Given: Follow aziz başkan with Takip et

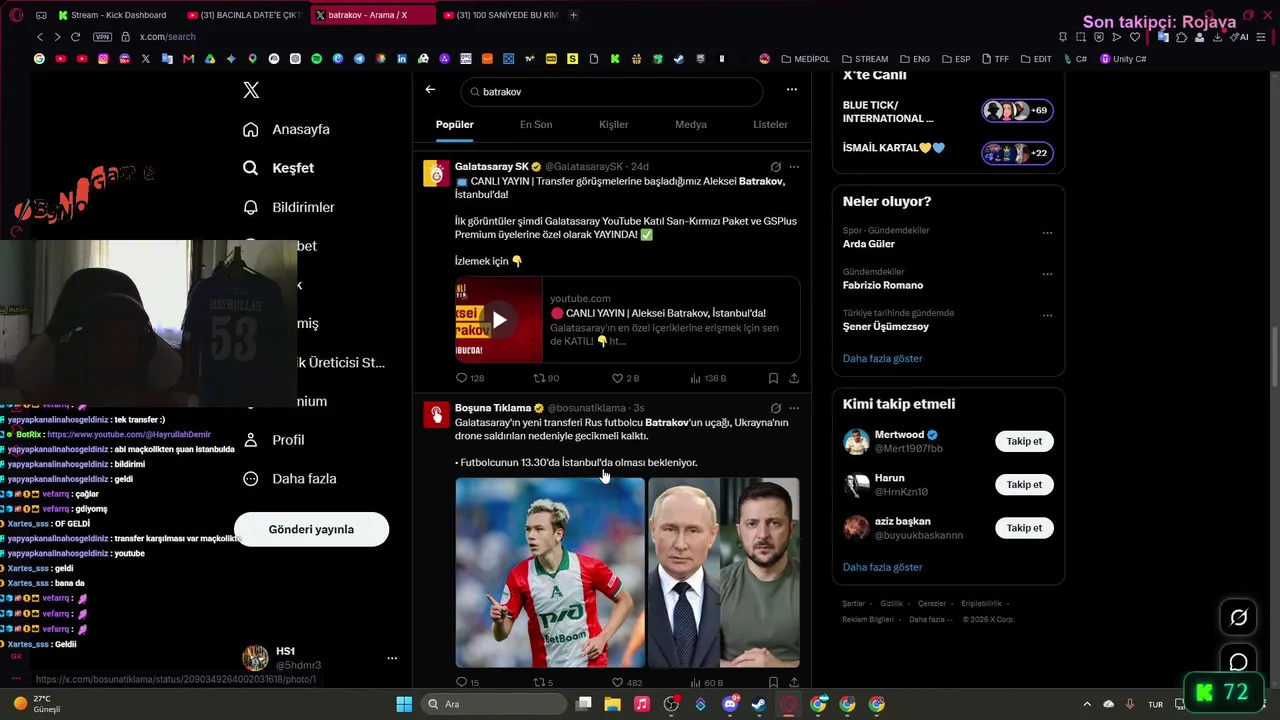Looking at the screenshot, I should coord(1024,528).
